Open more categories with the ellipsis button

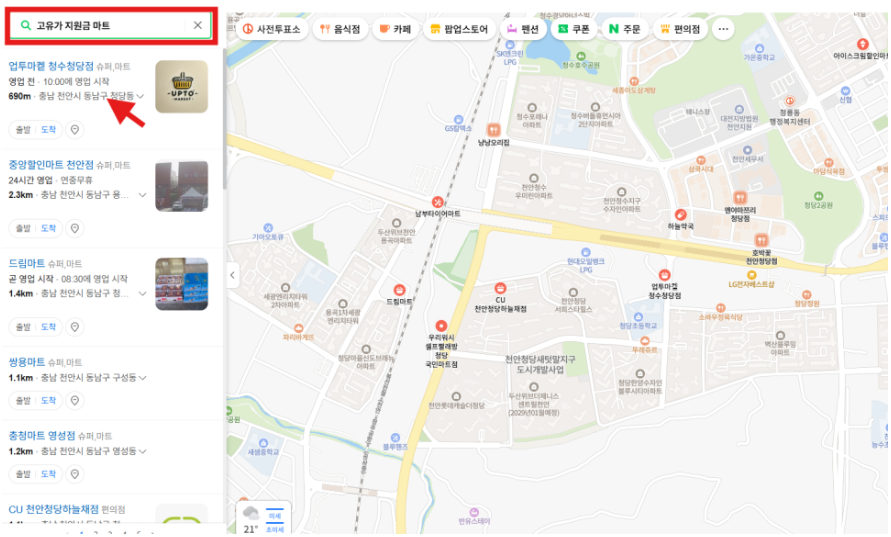(x=723, y=29)
